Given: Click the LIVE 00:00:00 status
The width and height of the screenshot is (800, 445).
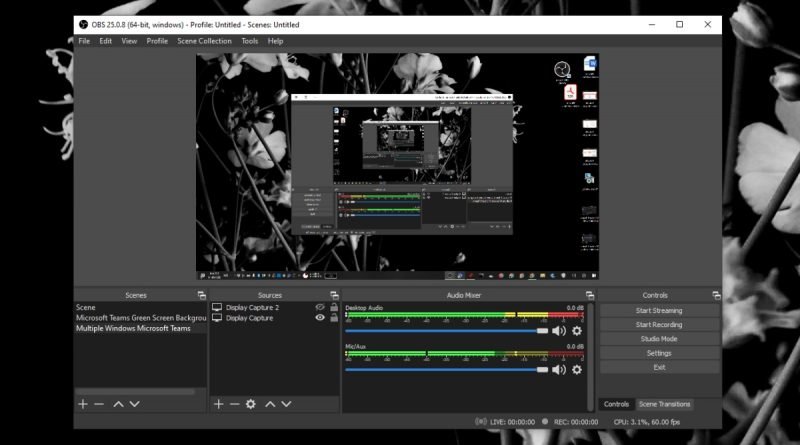Looking at the screenshot, I should tap(512, 422).
